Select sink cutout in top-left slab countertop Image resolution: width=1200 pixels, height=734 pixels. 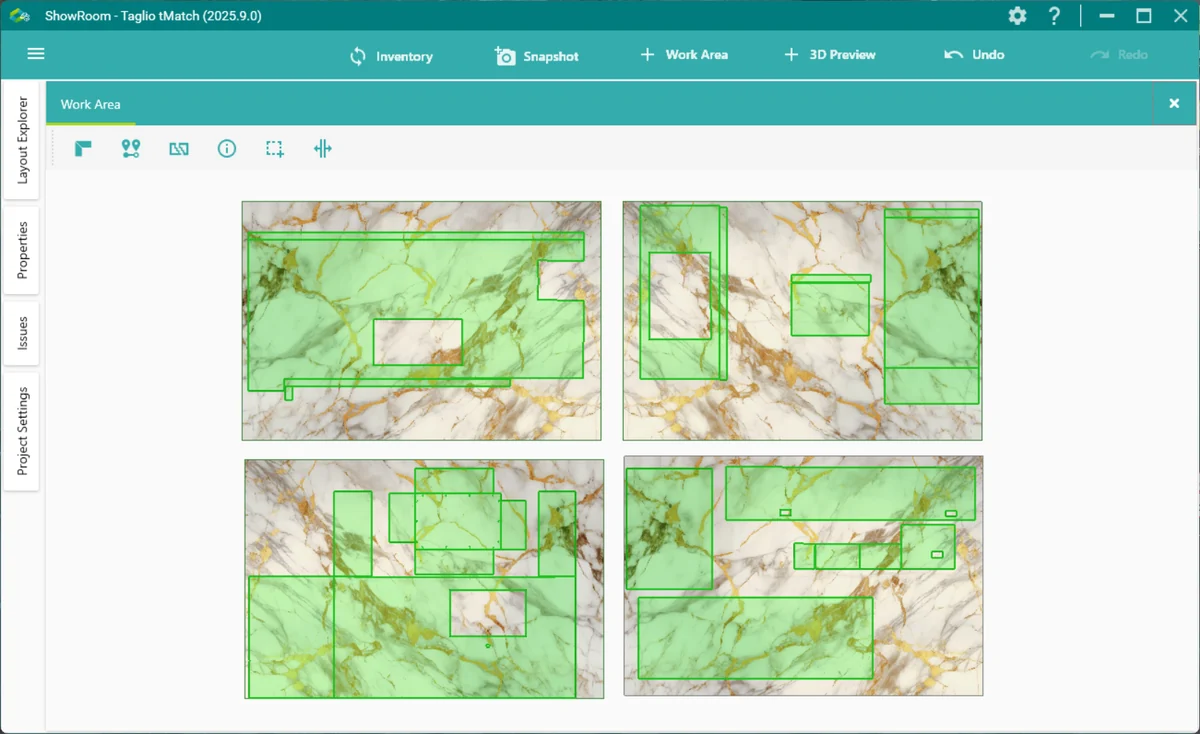coord(418,342)
